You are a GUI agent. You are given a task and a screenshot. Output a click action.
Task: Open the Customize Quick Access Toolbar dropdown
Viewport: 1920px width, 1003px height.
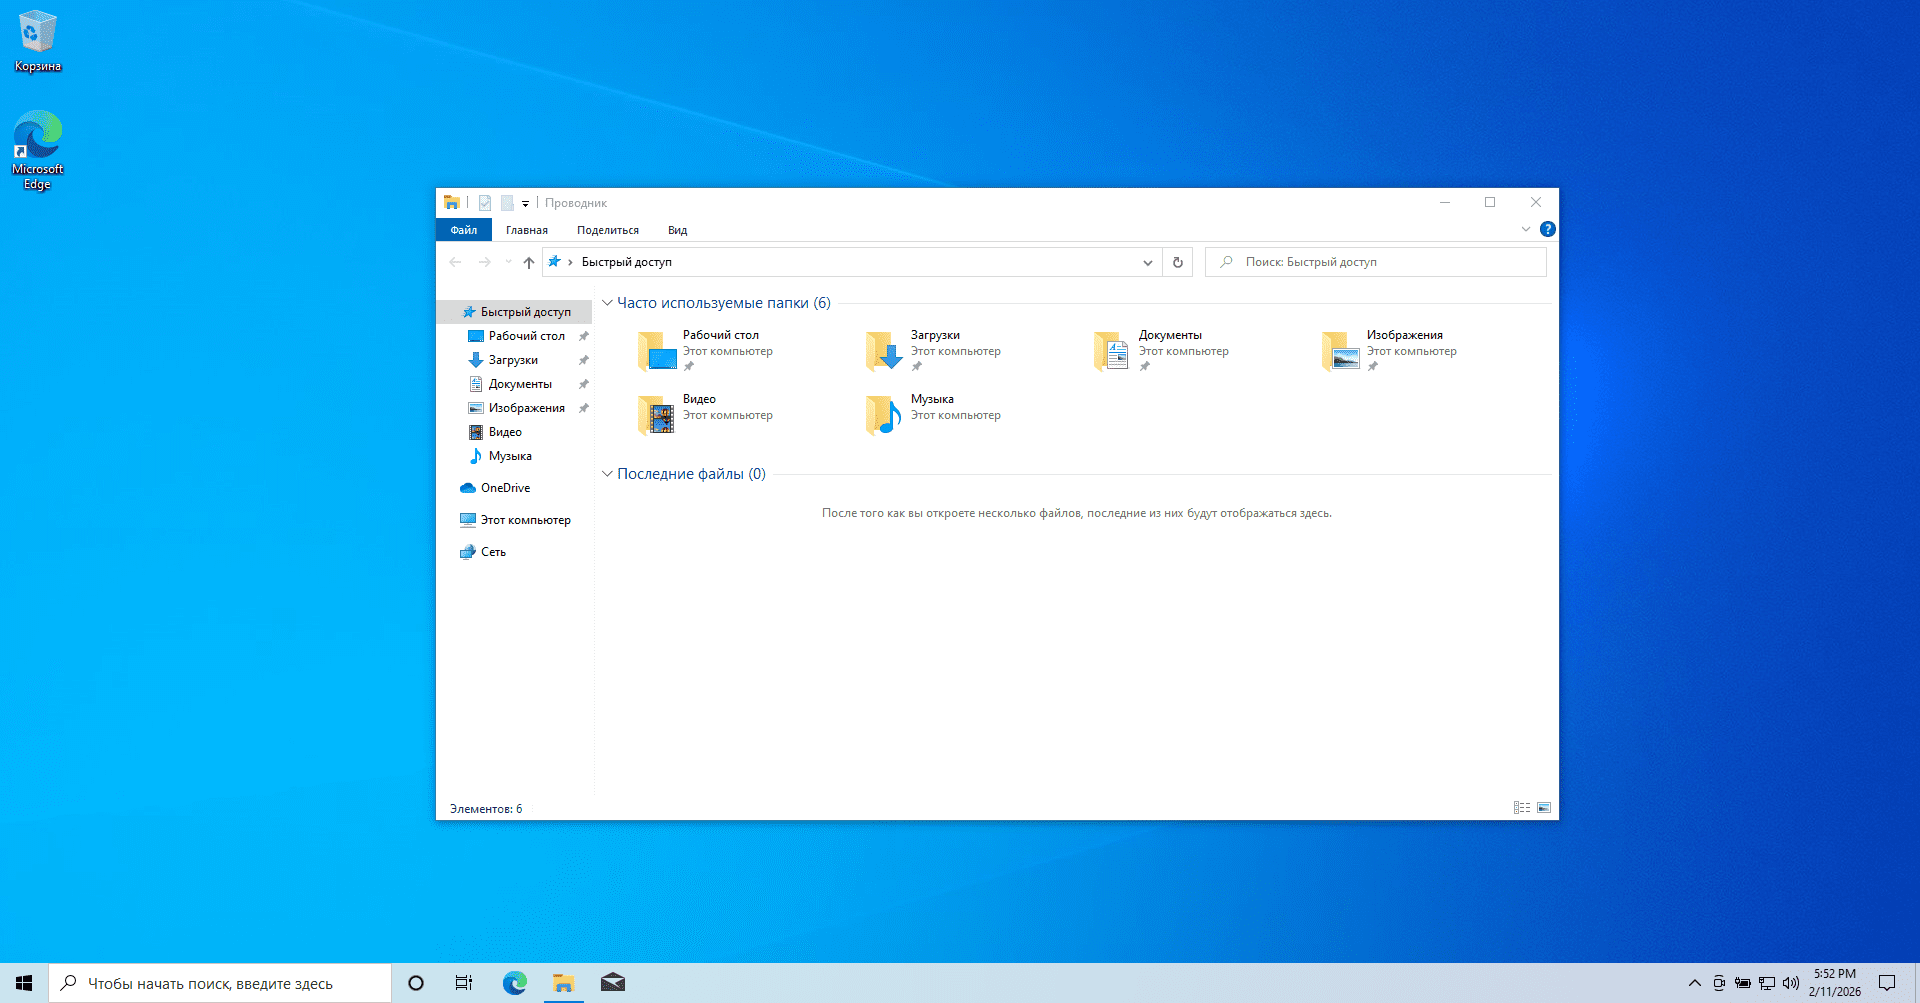pyautogui.click(x=526, y=204)
